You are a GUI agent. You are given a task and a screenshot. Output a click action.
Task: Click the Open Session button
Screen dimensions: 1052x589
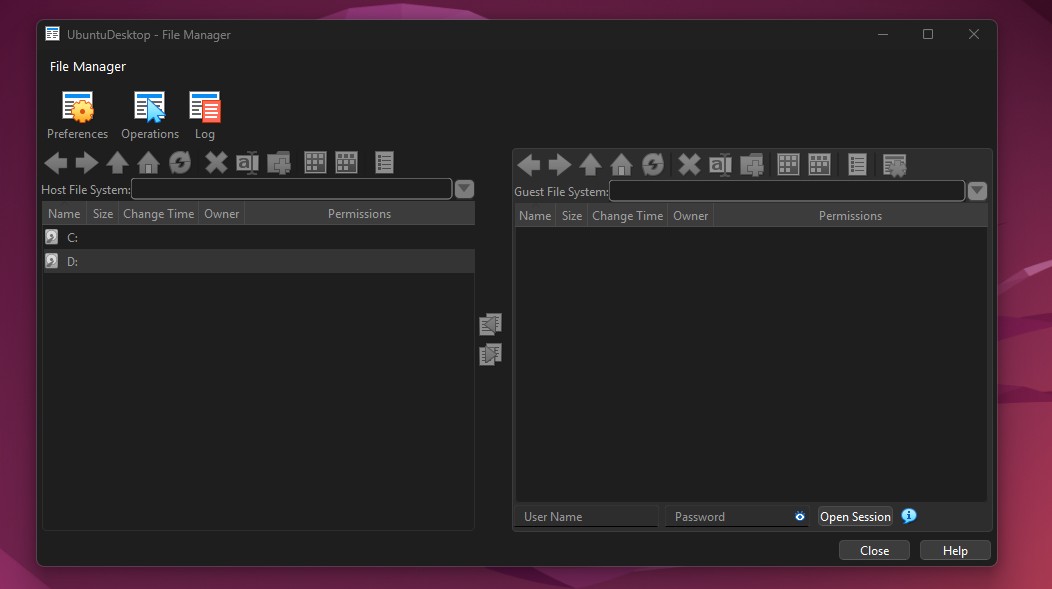tap(854, 516)
